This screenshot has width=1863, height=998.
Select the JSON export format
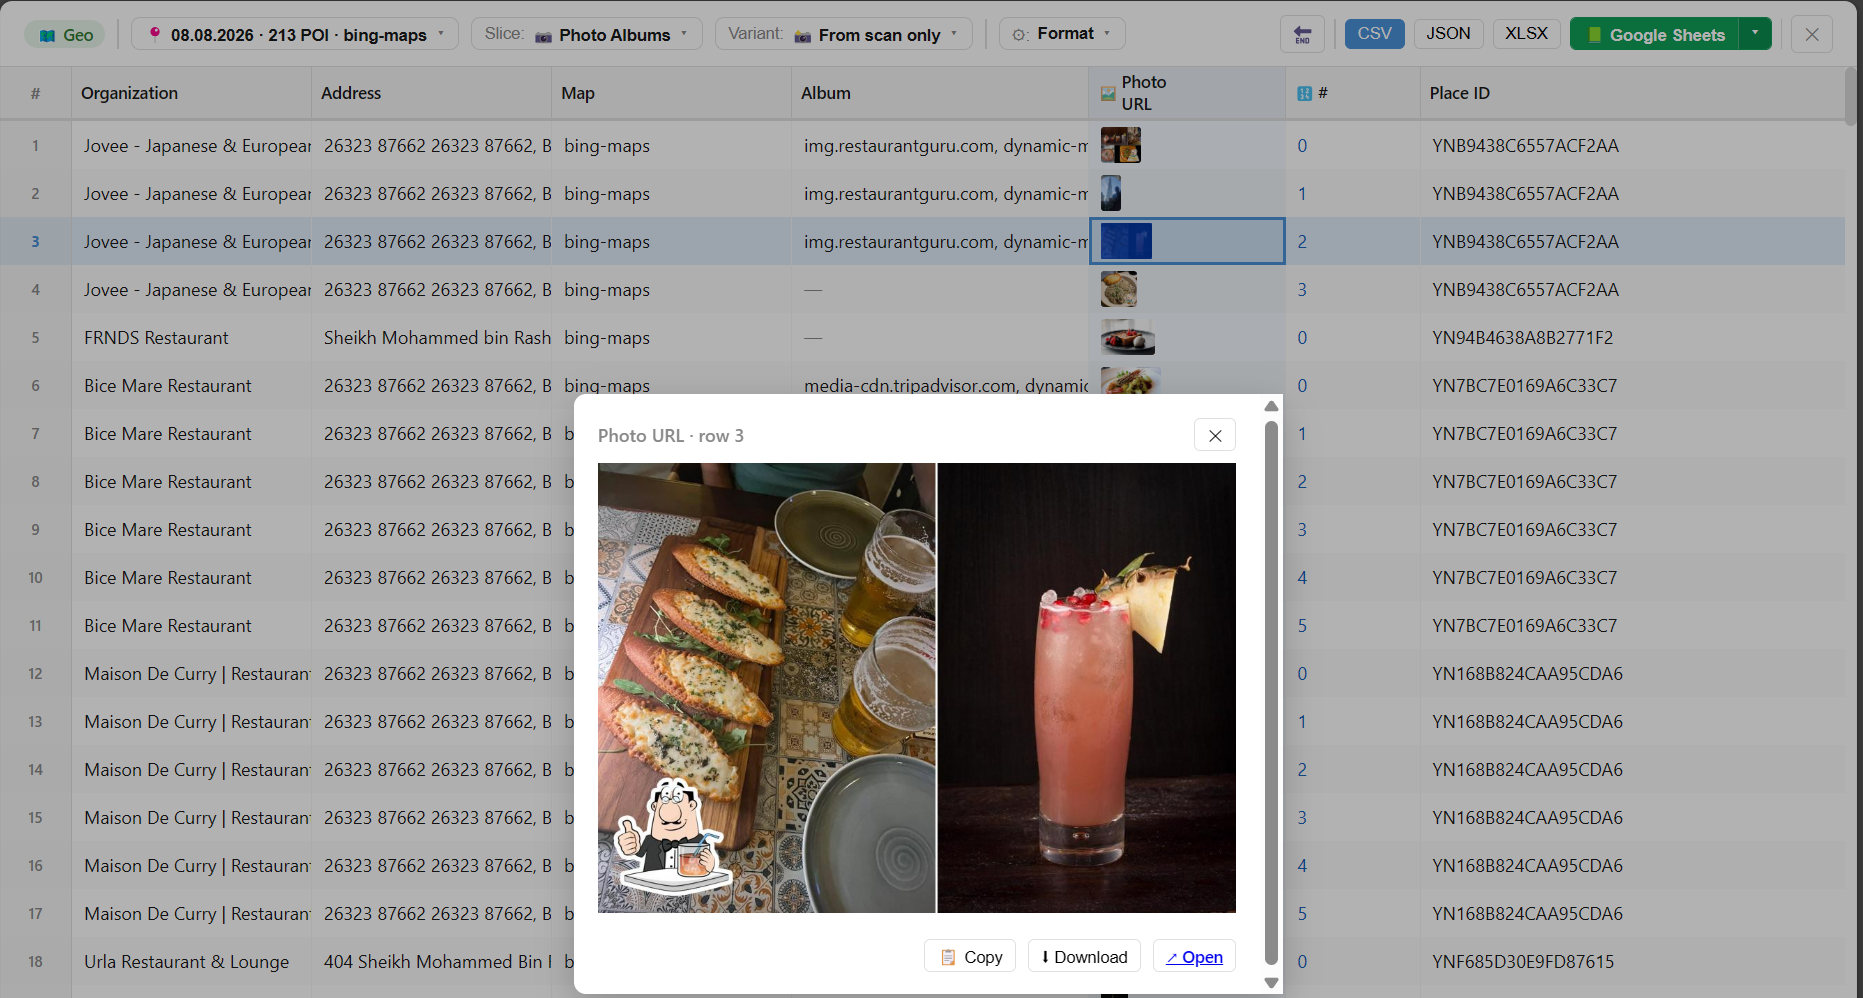(x=1448, y=34)
